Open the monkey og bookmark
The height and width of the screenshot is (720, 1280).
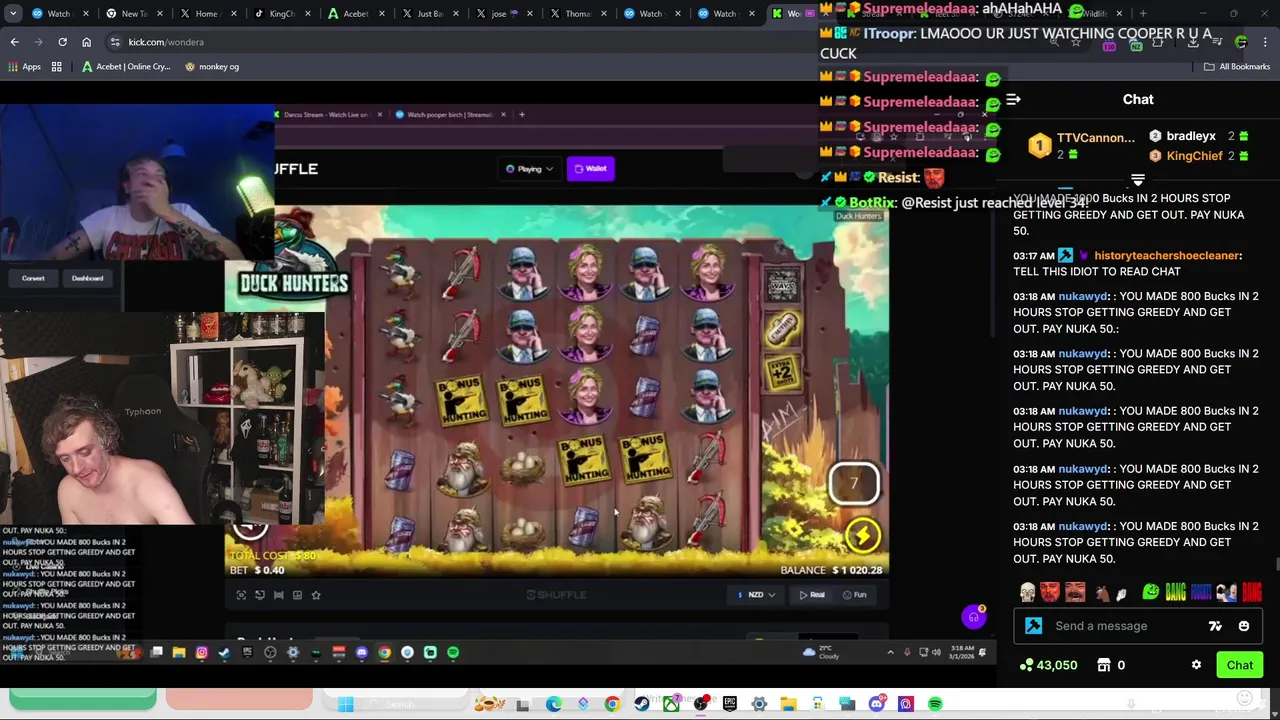(212, 67)
